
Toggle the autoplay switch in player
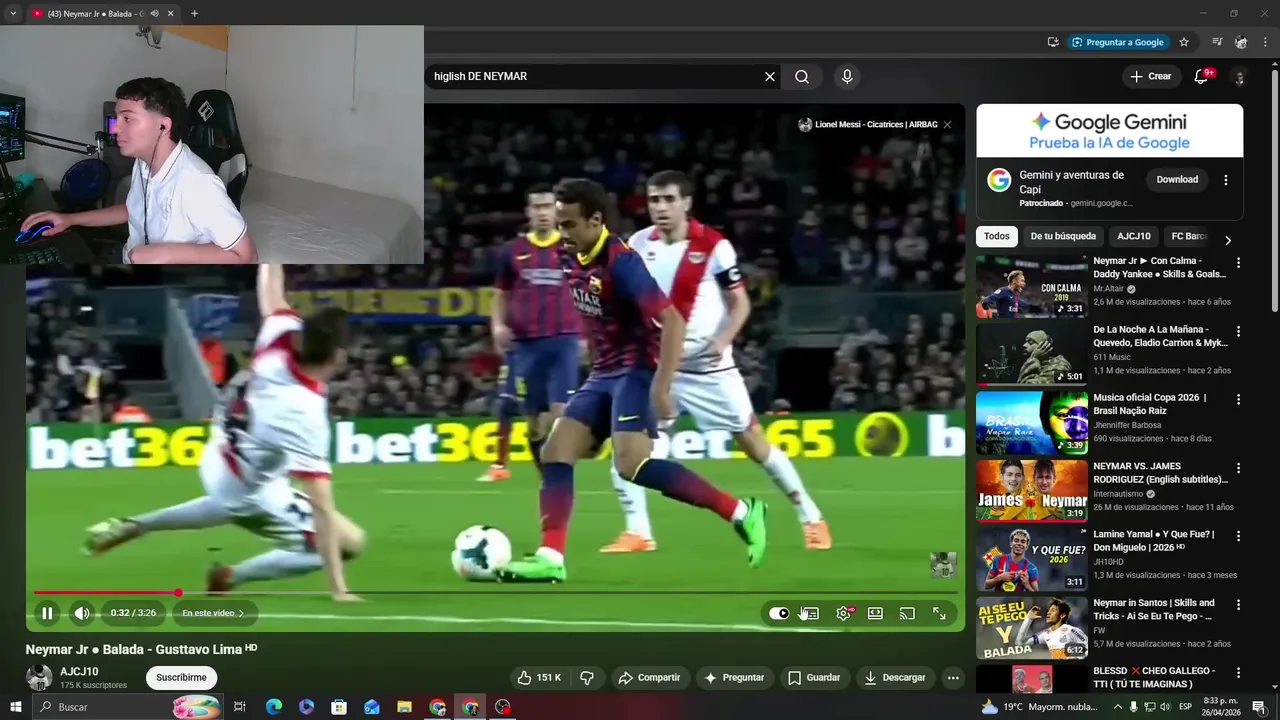[779, 614]
